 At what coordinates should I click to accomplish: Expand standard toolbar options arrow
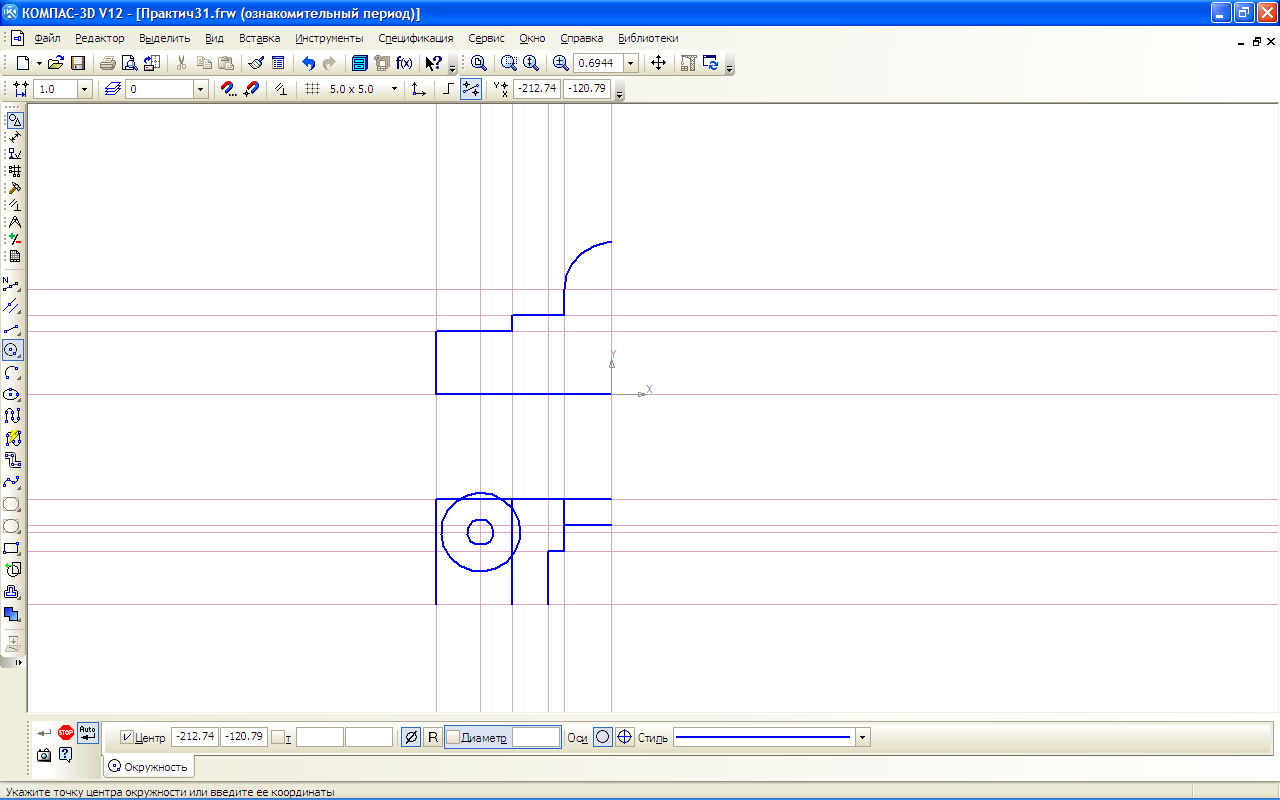click(x=452, y=68)
